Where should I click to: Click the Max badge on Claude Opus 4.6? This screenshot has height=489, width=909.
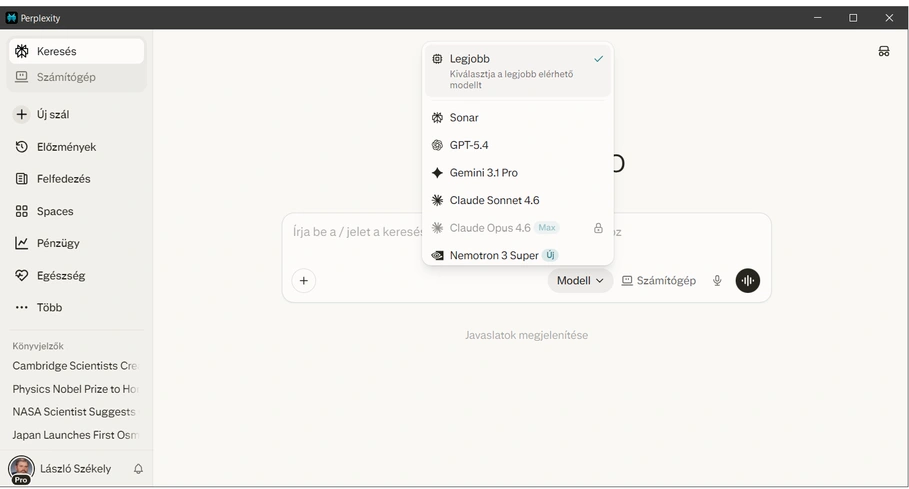(x=547, y=228)
